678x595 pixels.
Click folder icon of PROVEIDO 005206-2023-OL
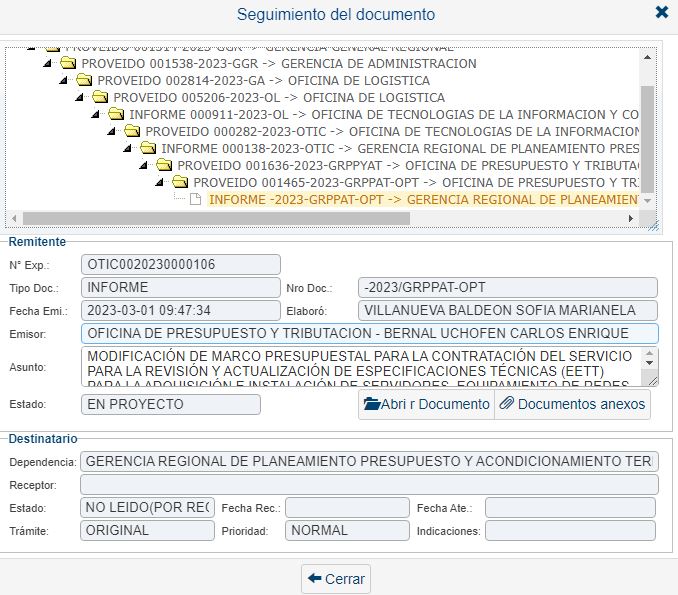click(100, 97)
